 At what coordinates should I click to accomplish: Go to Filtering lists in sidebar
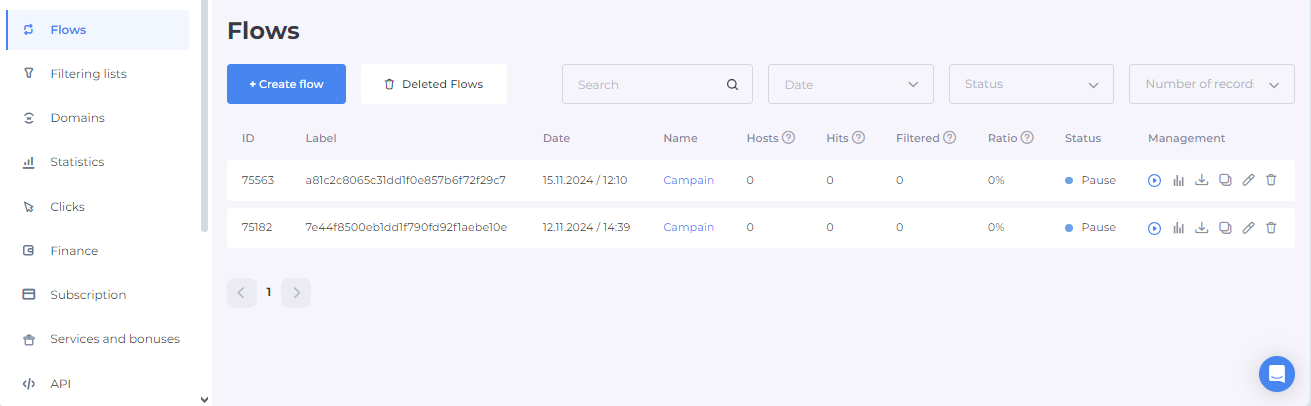pos(88,74)
